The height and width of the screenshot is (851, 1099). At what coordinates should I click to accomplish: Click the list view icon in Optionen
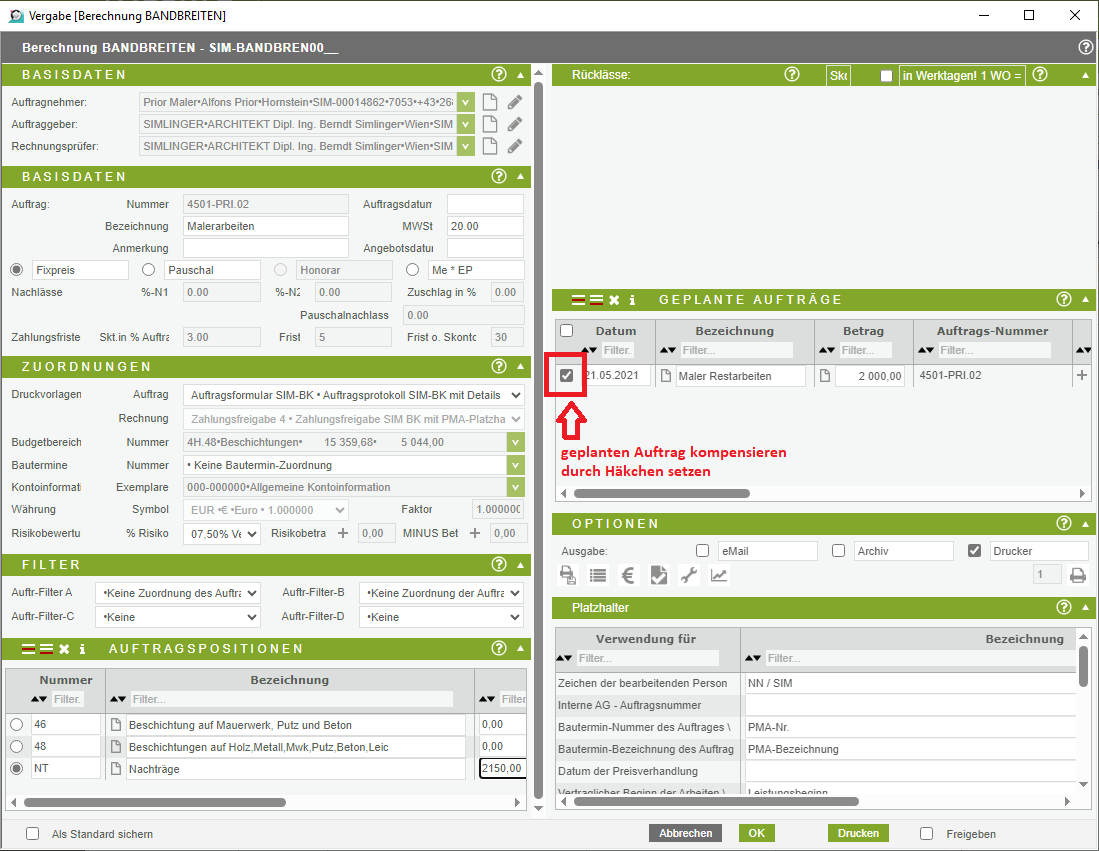(598, 575)
